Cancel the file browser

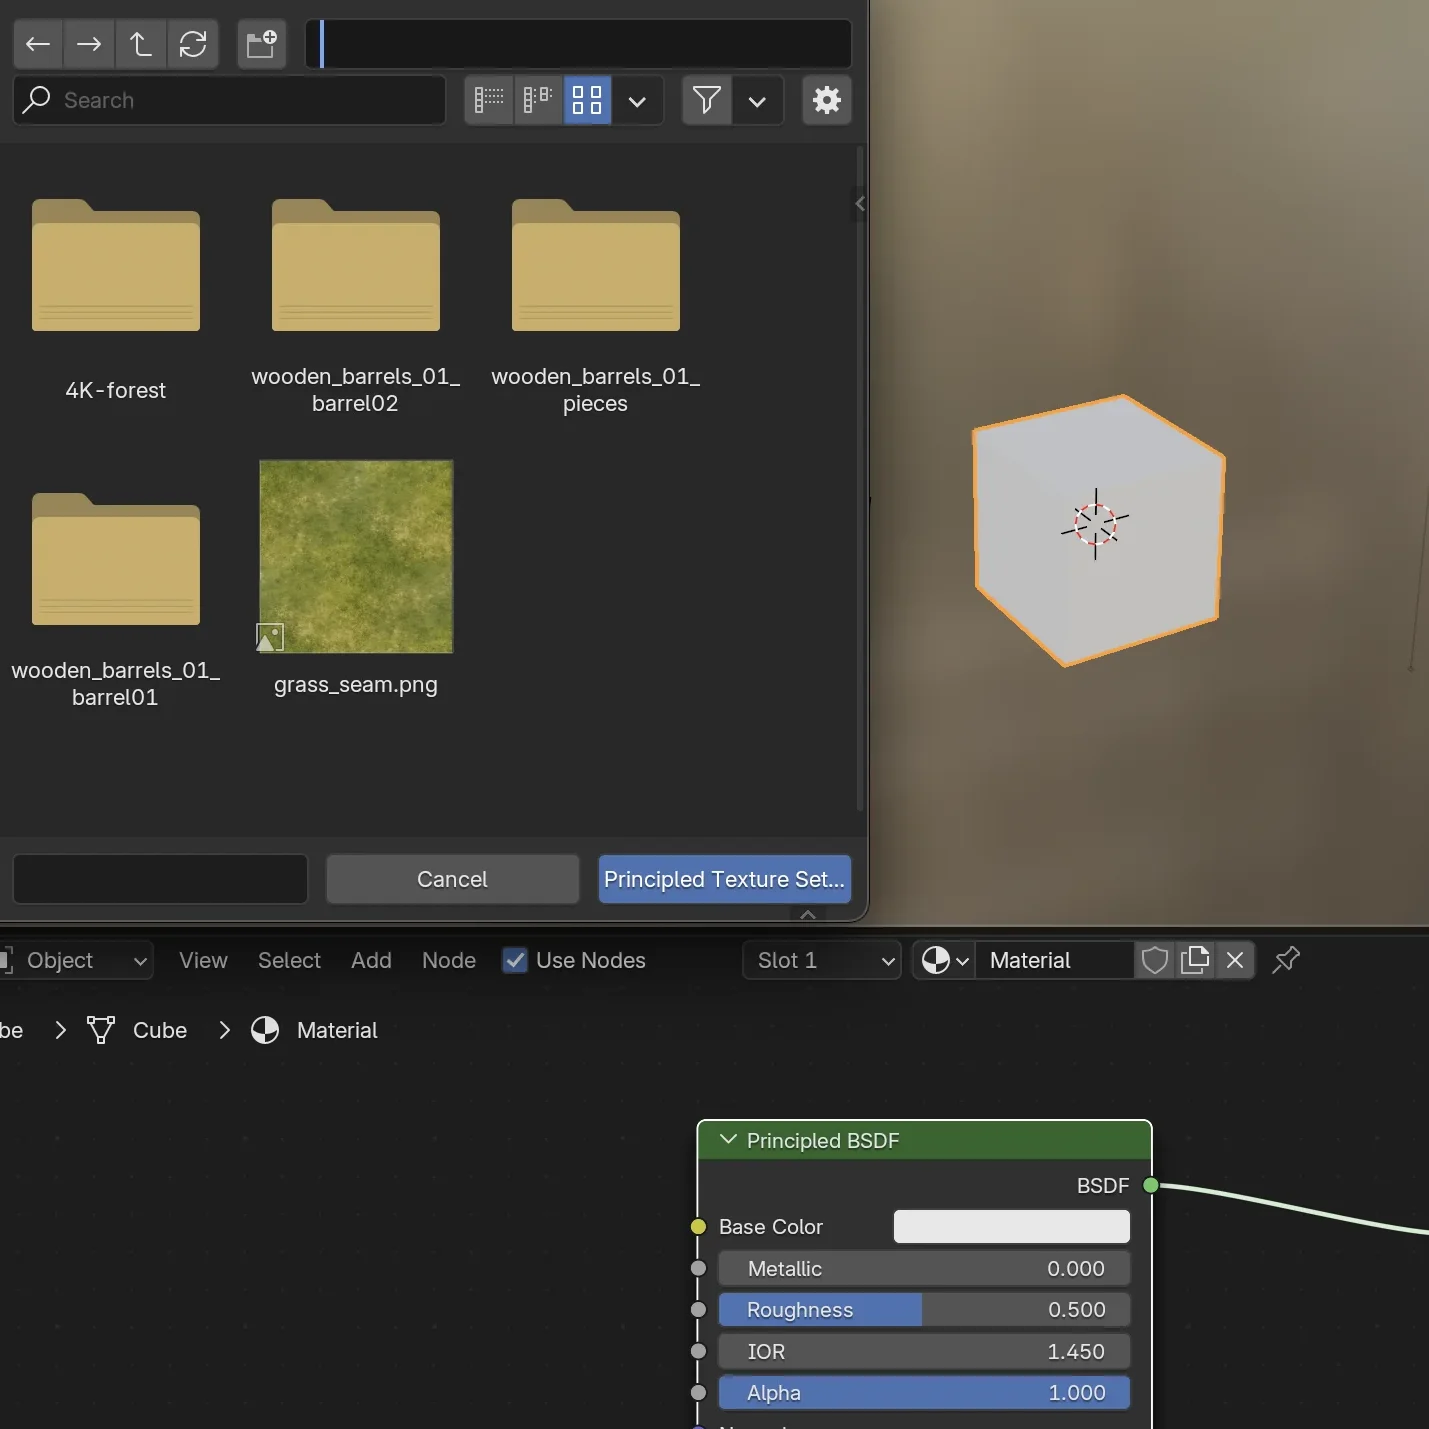point(453,879)
